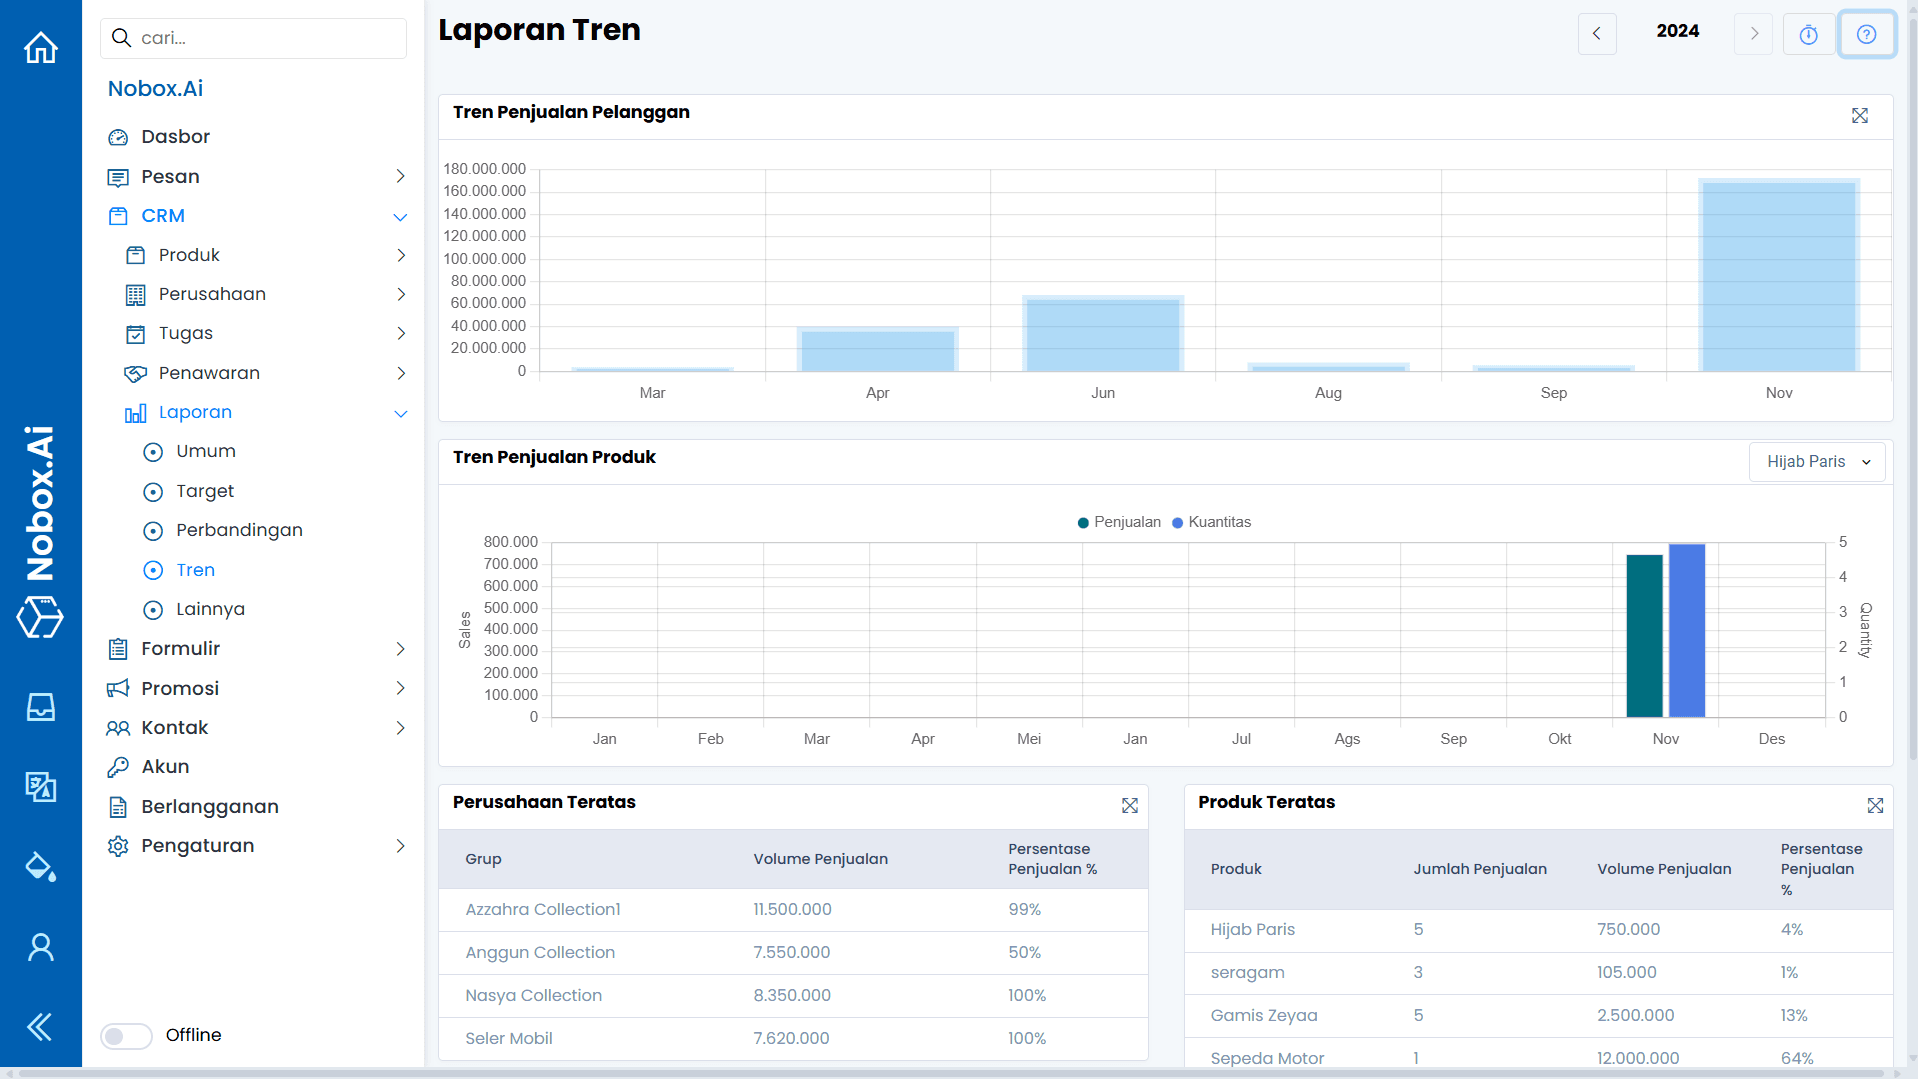The width and height of the screenshot is (1918, 1079).
Task: Click the help question mark icon
Action: (x=1866, y=33)
